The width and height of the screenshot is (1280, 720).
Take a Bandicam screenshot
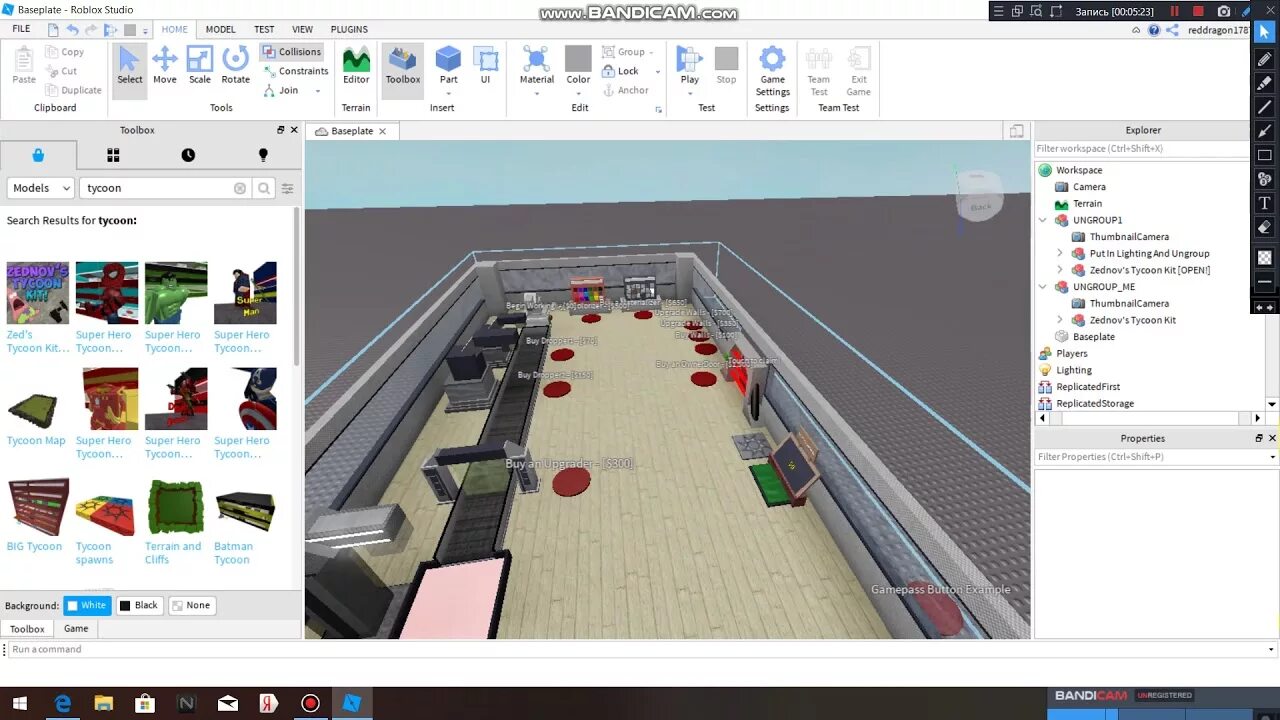[x=1224, y=11]
